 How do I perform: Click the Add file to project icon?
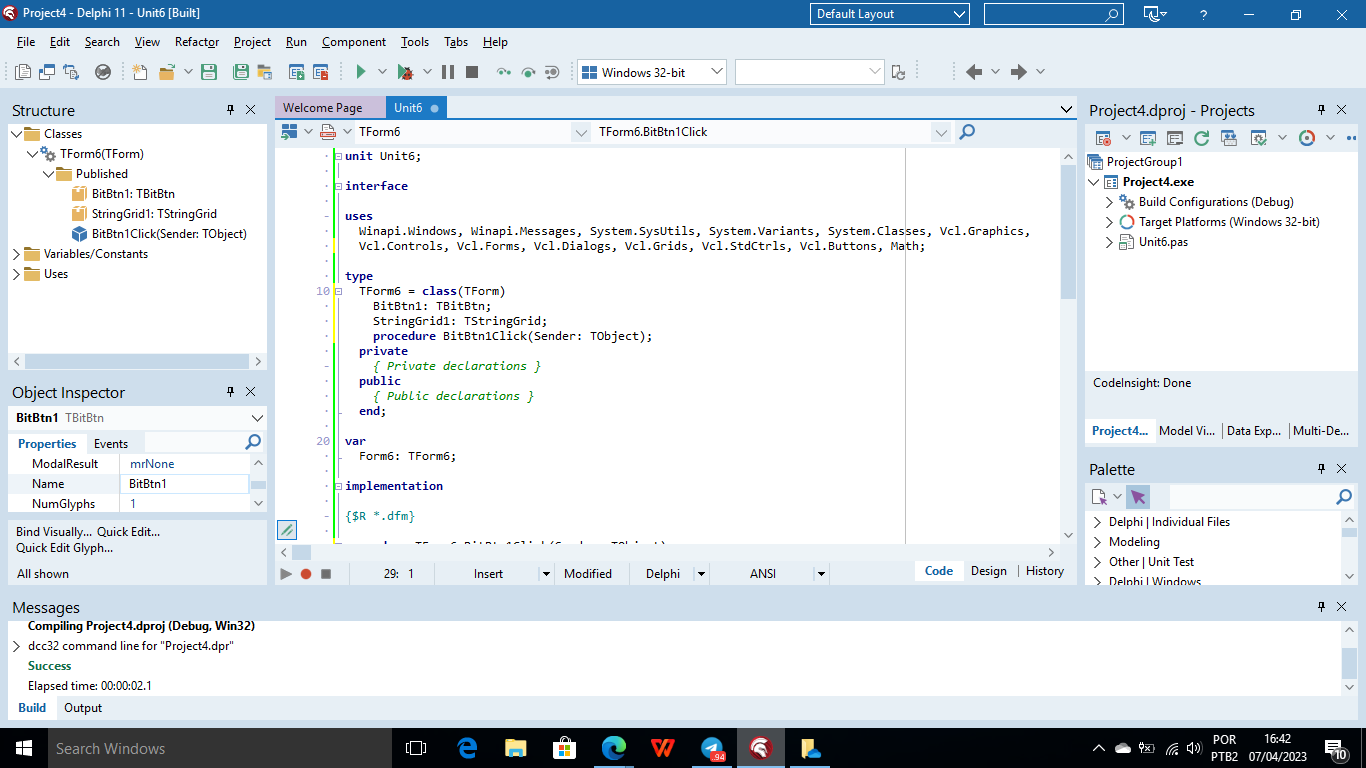pyautogui.click(x=297, y=72)
